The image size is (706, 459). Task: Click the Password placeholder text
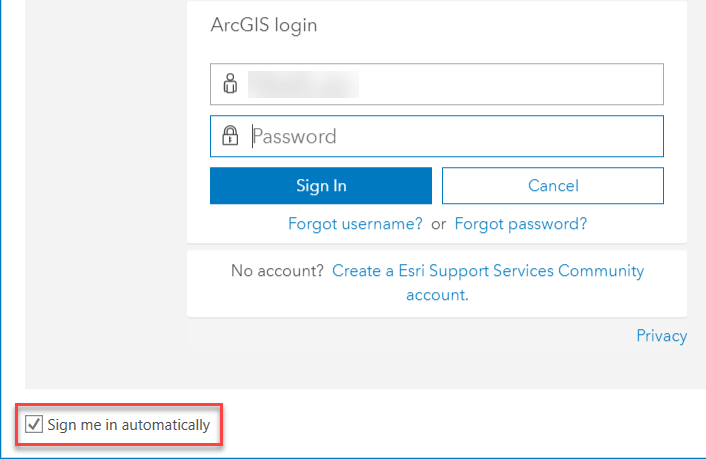tap(294, 136)
